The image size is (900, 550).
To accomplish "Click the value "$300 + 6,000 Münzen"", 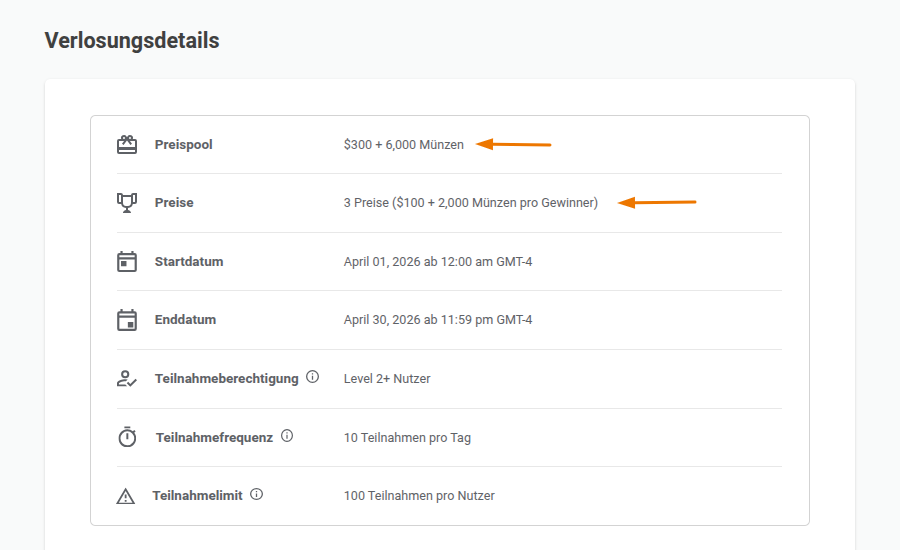I will [x=404, y=145].
